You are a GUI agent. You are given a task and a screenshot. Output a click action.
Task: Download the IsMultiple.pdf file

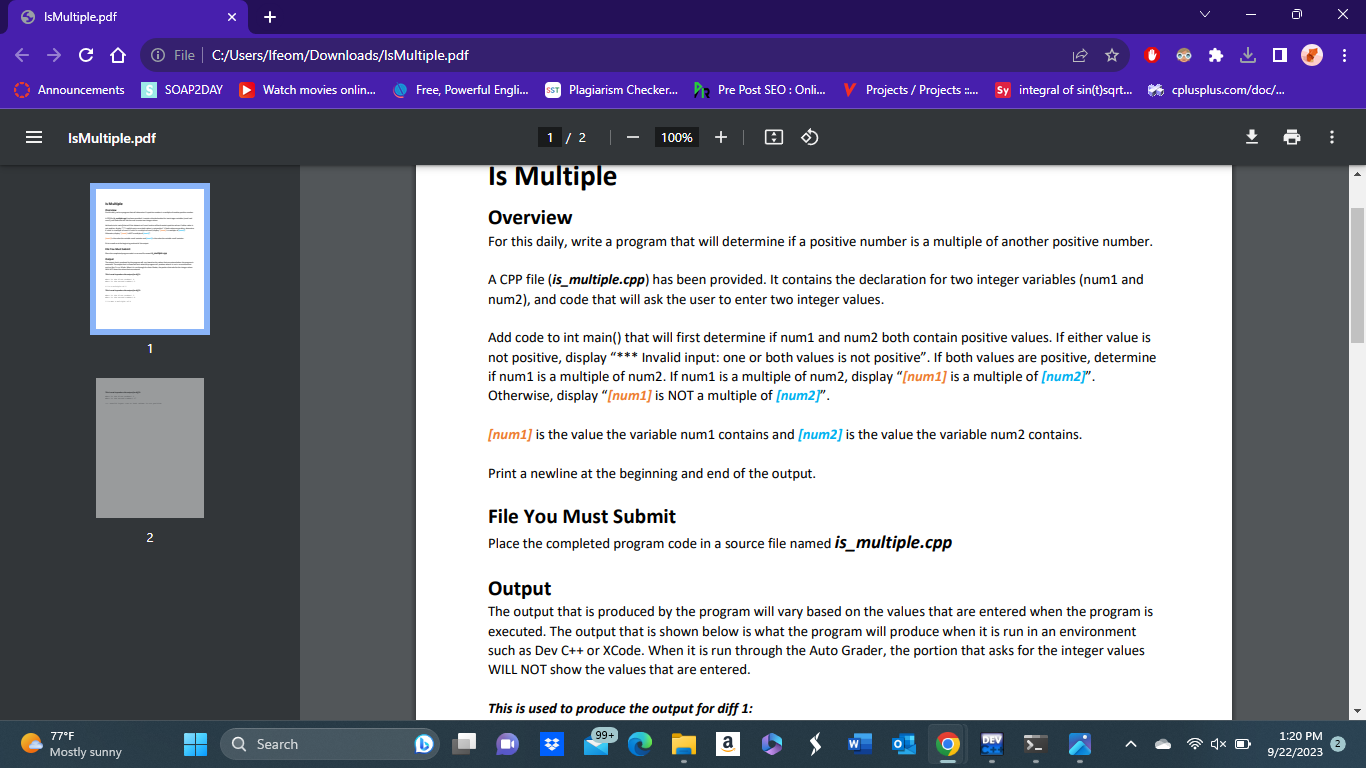click(x=1251, y=137)
